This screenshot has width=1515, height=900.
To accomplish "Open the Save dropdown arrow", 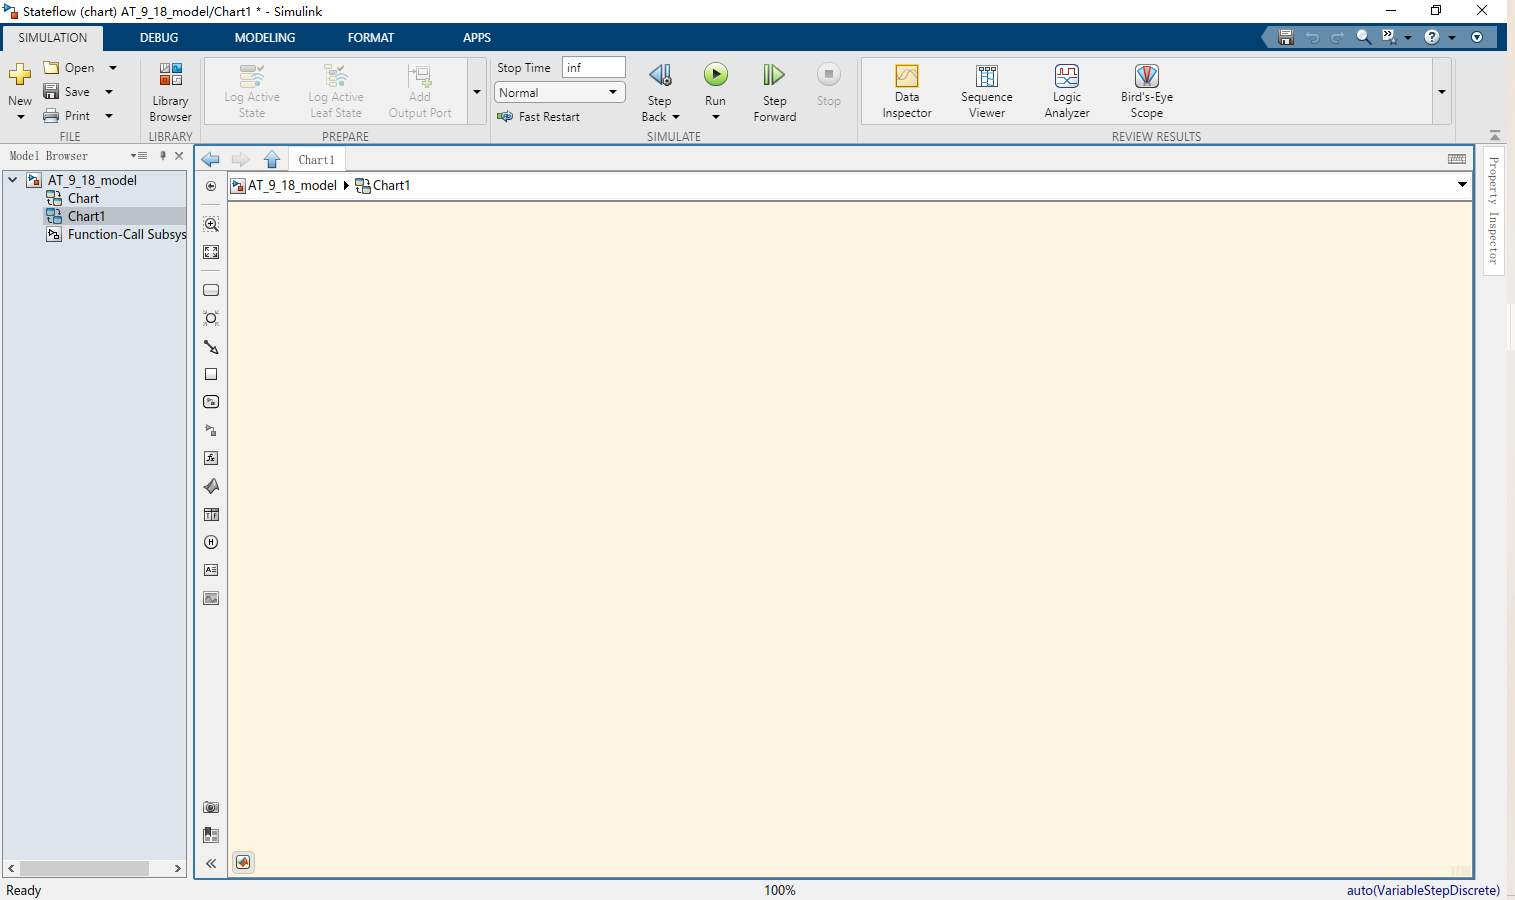I will point(109,92).
